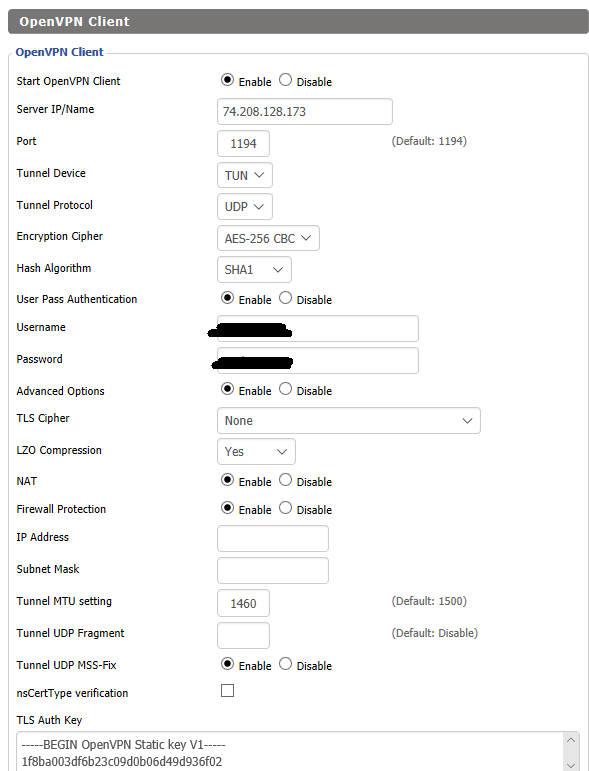Click the Password input field
The height and width of the screenshot is (771, 589).
[x=318, y=360]
